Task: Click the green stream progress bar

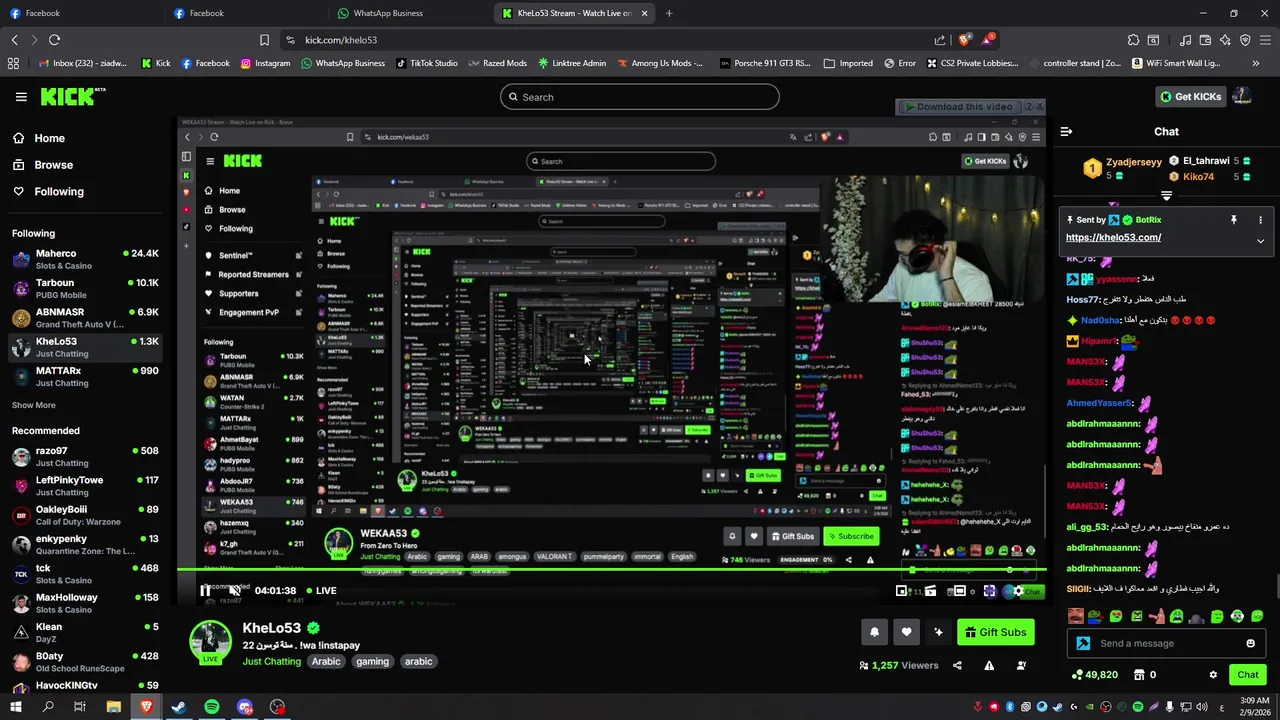Action: [x=612, y=570]
